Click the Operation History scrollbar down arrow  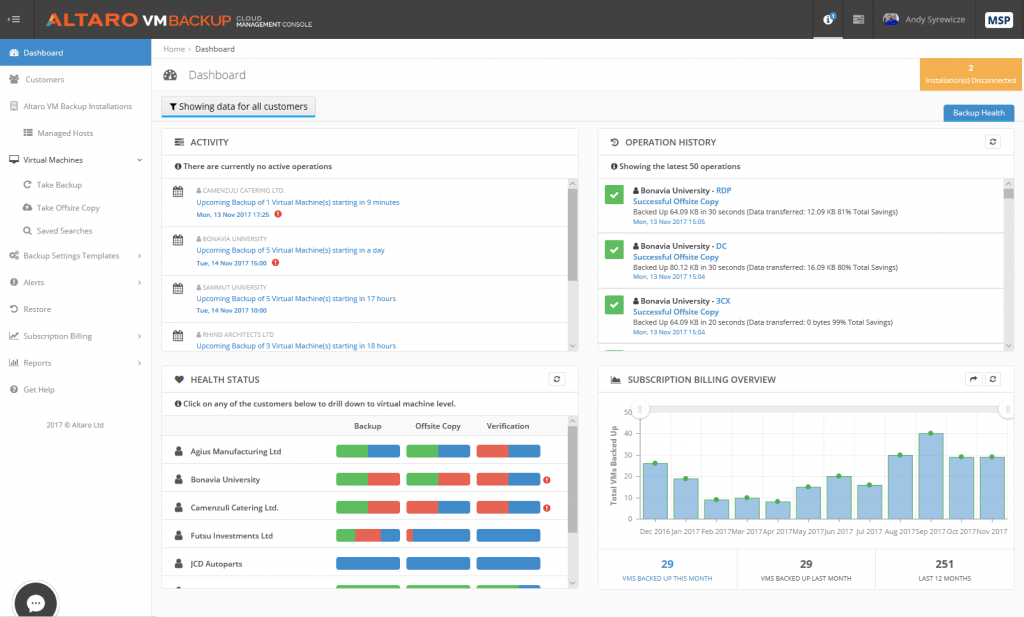click(1008, 345)
